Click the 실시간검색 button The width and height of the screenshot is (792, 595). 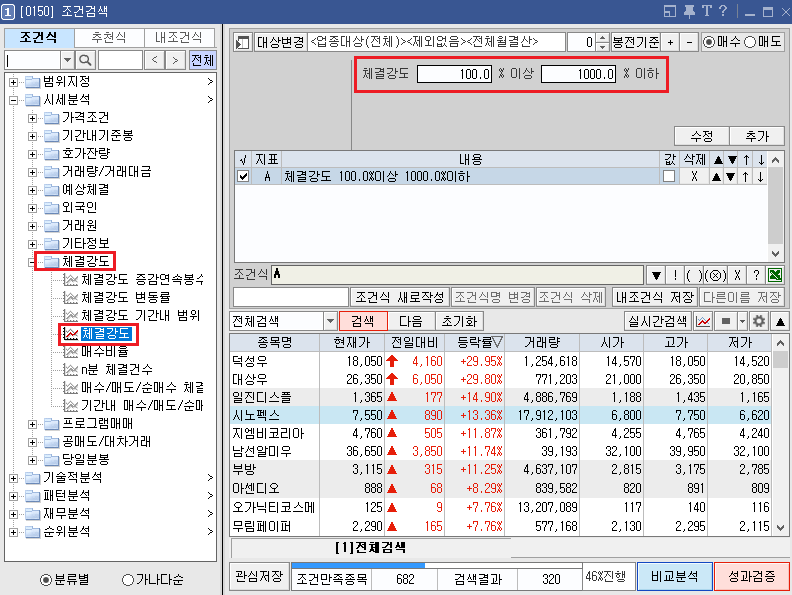(x=658, y=321)
